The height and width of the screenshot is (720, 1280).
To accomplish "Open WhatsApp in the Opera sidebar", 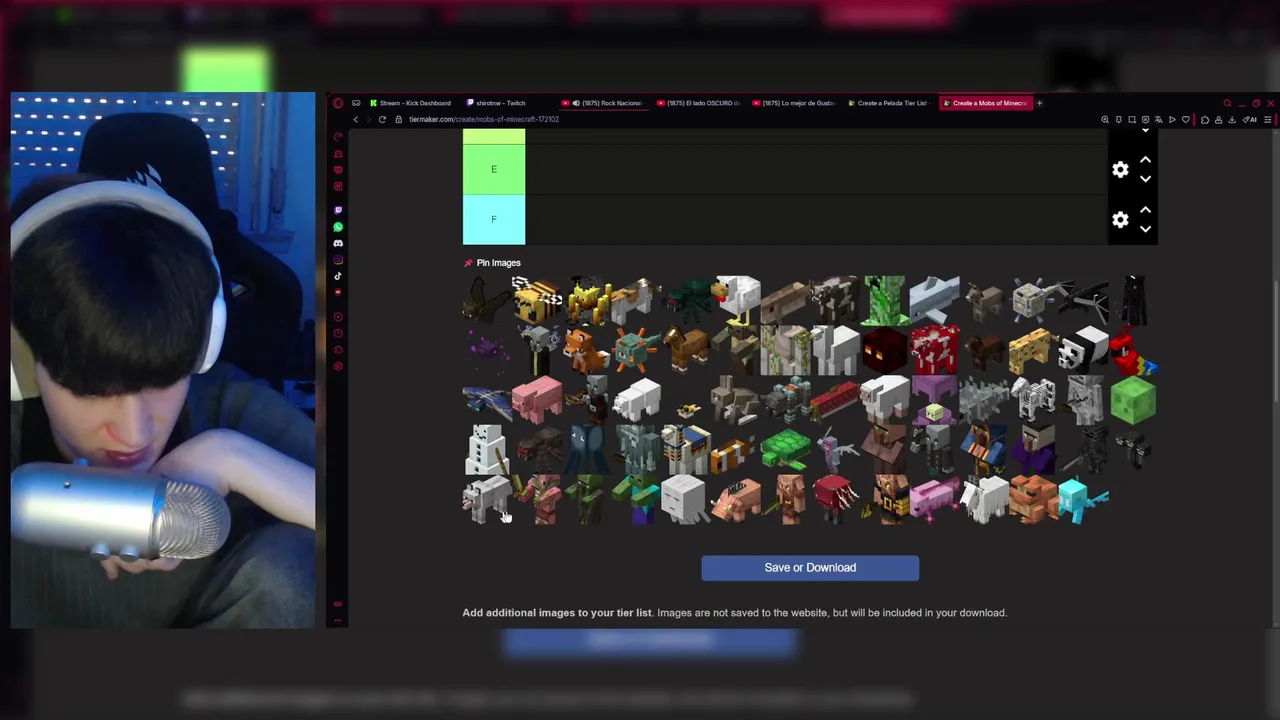I will [x=338, y=227].
